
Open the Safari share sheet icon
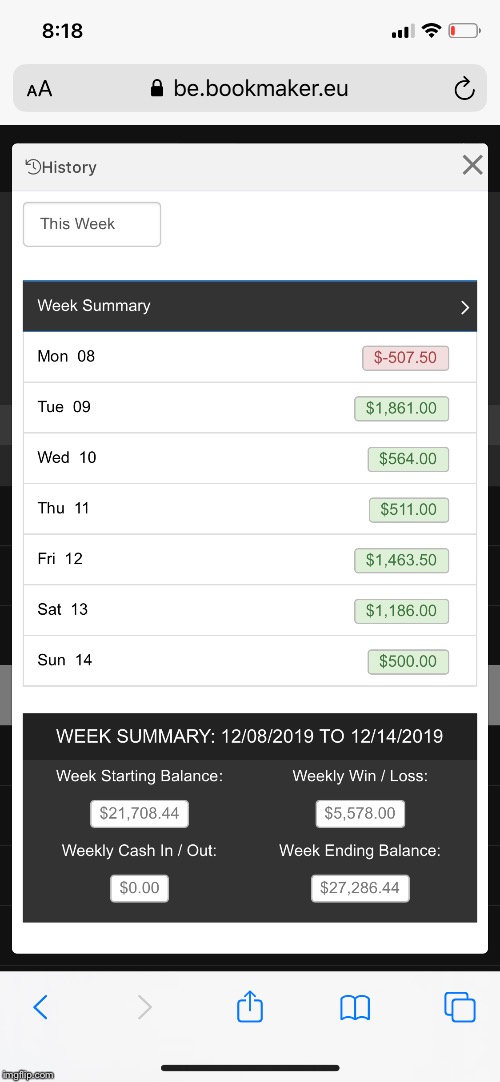point(250,1006)
